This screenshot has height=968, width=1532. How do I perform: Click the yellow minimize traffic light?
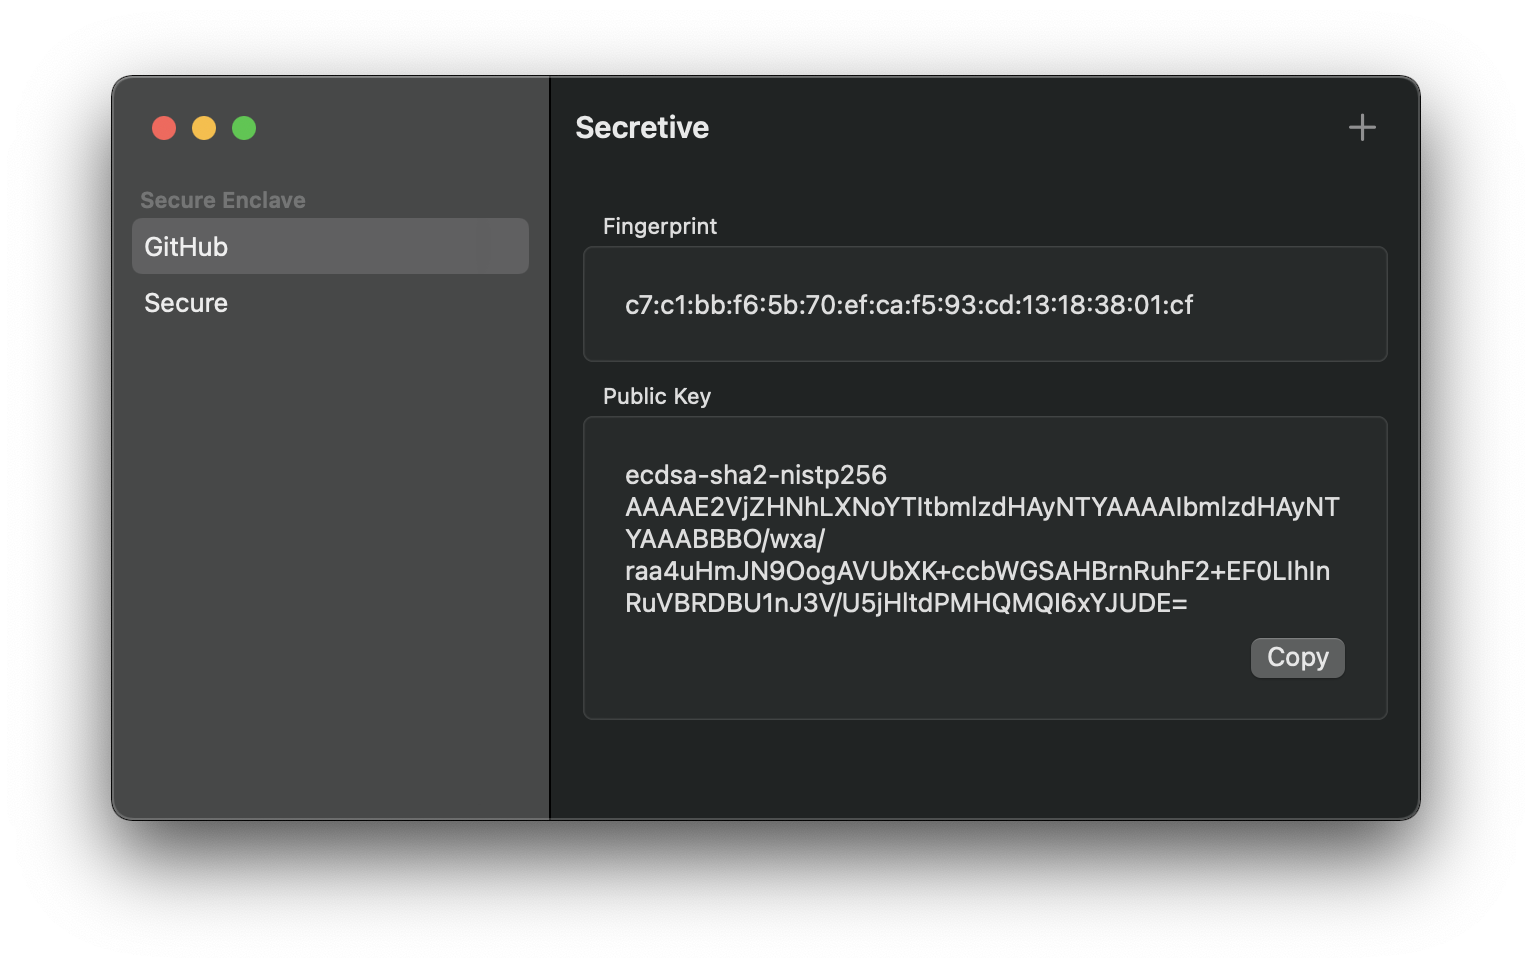[204, 128]
